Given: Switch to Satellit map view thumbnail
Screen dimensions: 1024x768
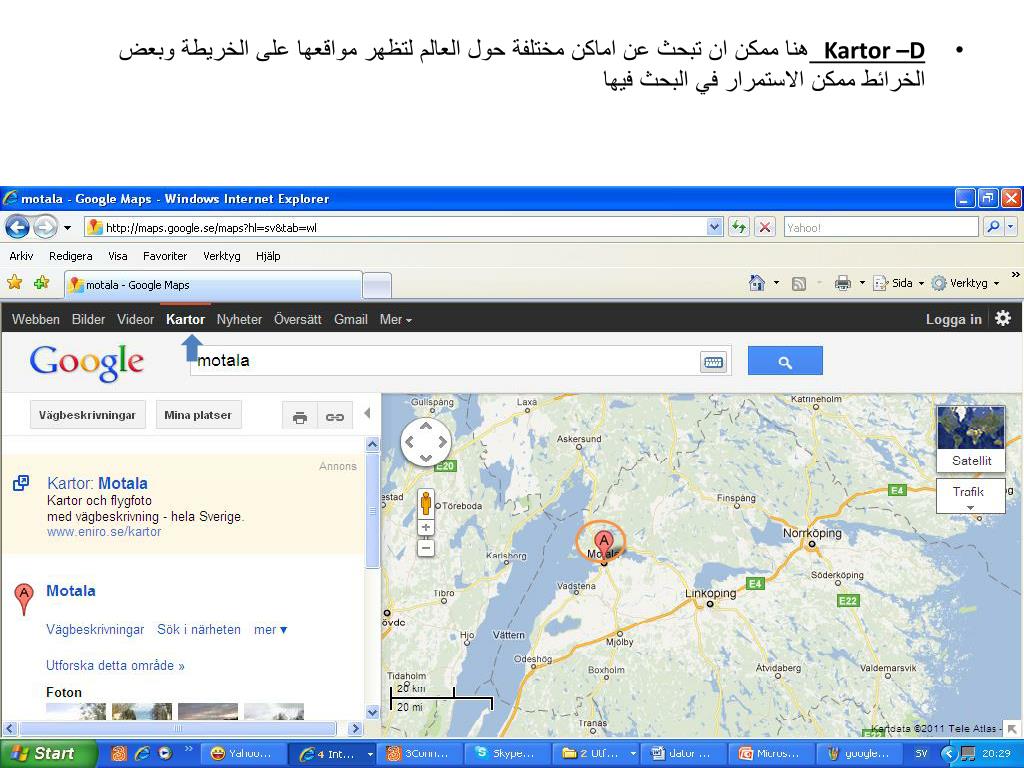Looking at the screenshot, I should (971, 438).
